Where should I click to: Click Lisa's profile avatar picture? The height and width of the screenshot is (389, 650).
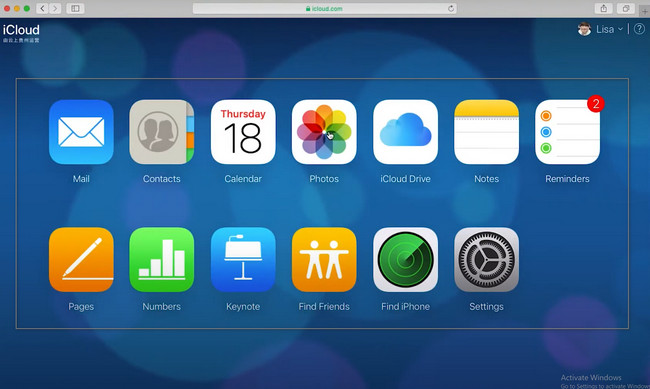(584, 29)
